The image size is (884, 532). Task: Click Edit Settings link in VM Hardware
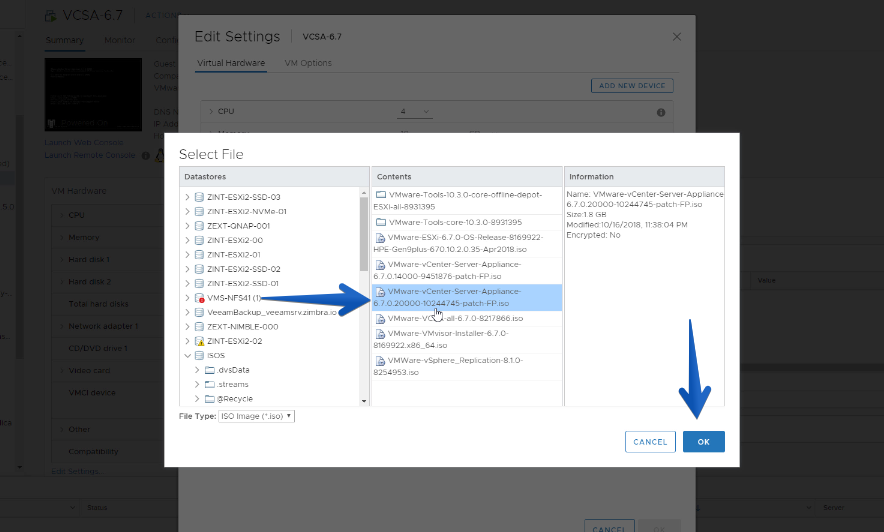tap(77, 471)
